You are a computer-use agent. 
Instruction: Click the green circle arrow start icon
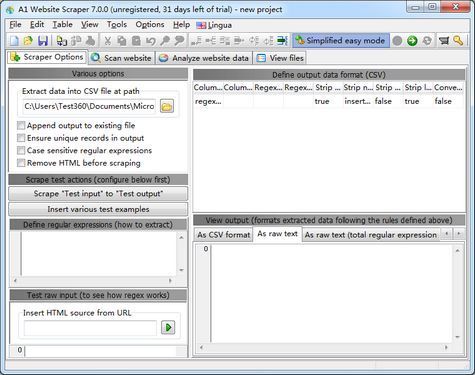[x=412, y=41]
